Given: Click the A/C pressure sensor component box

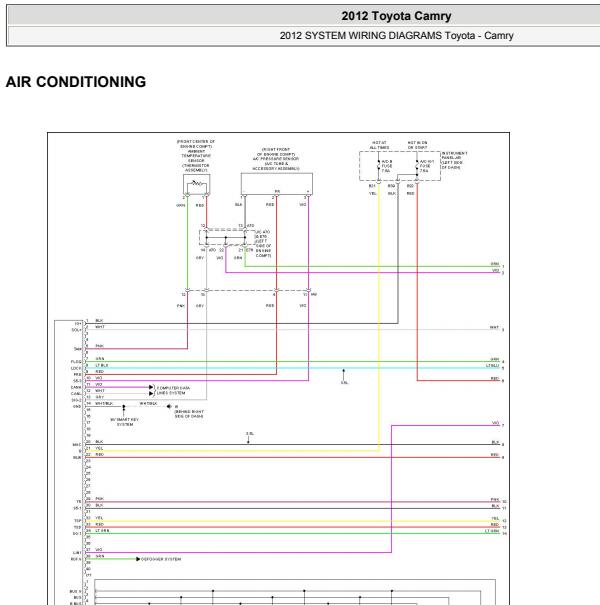Looking at the screenshot, I should pyautogui.click(x=277, y=184).
